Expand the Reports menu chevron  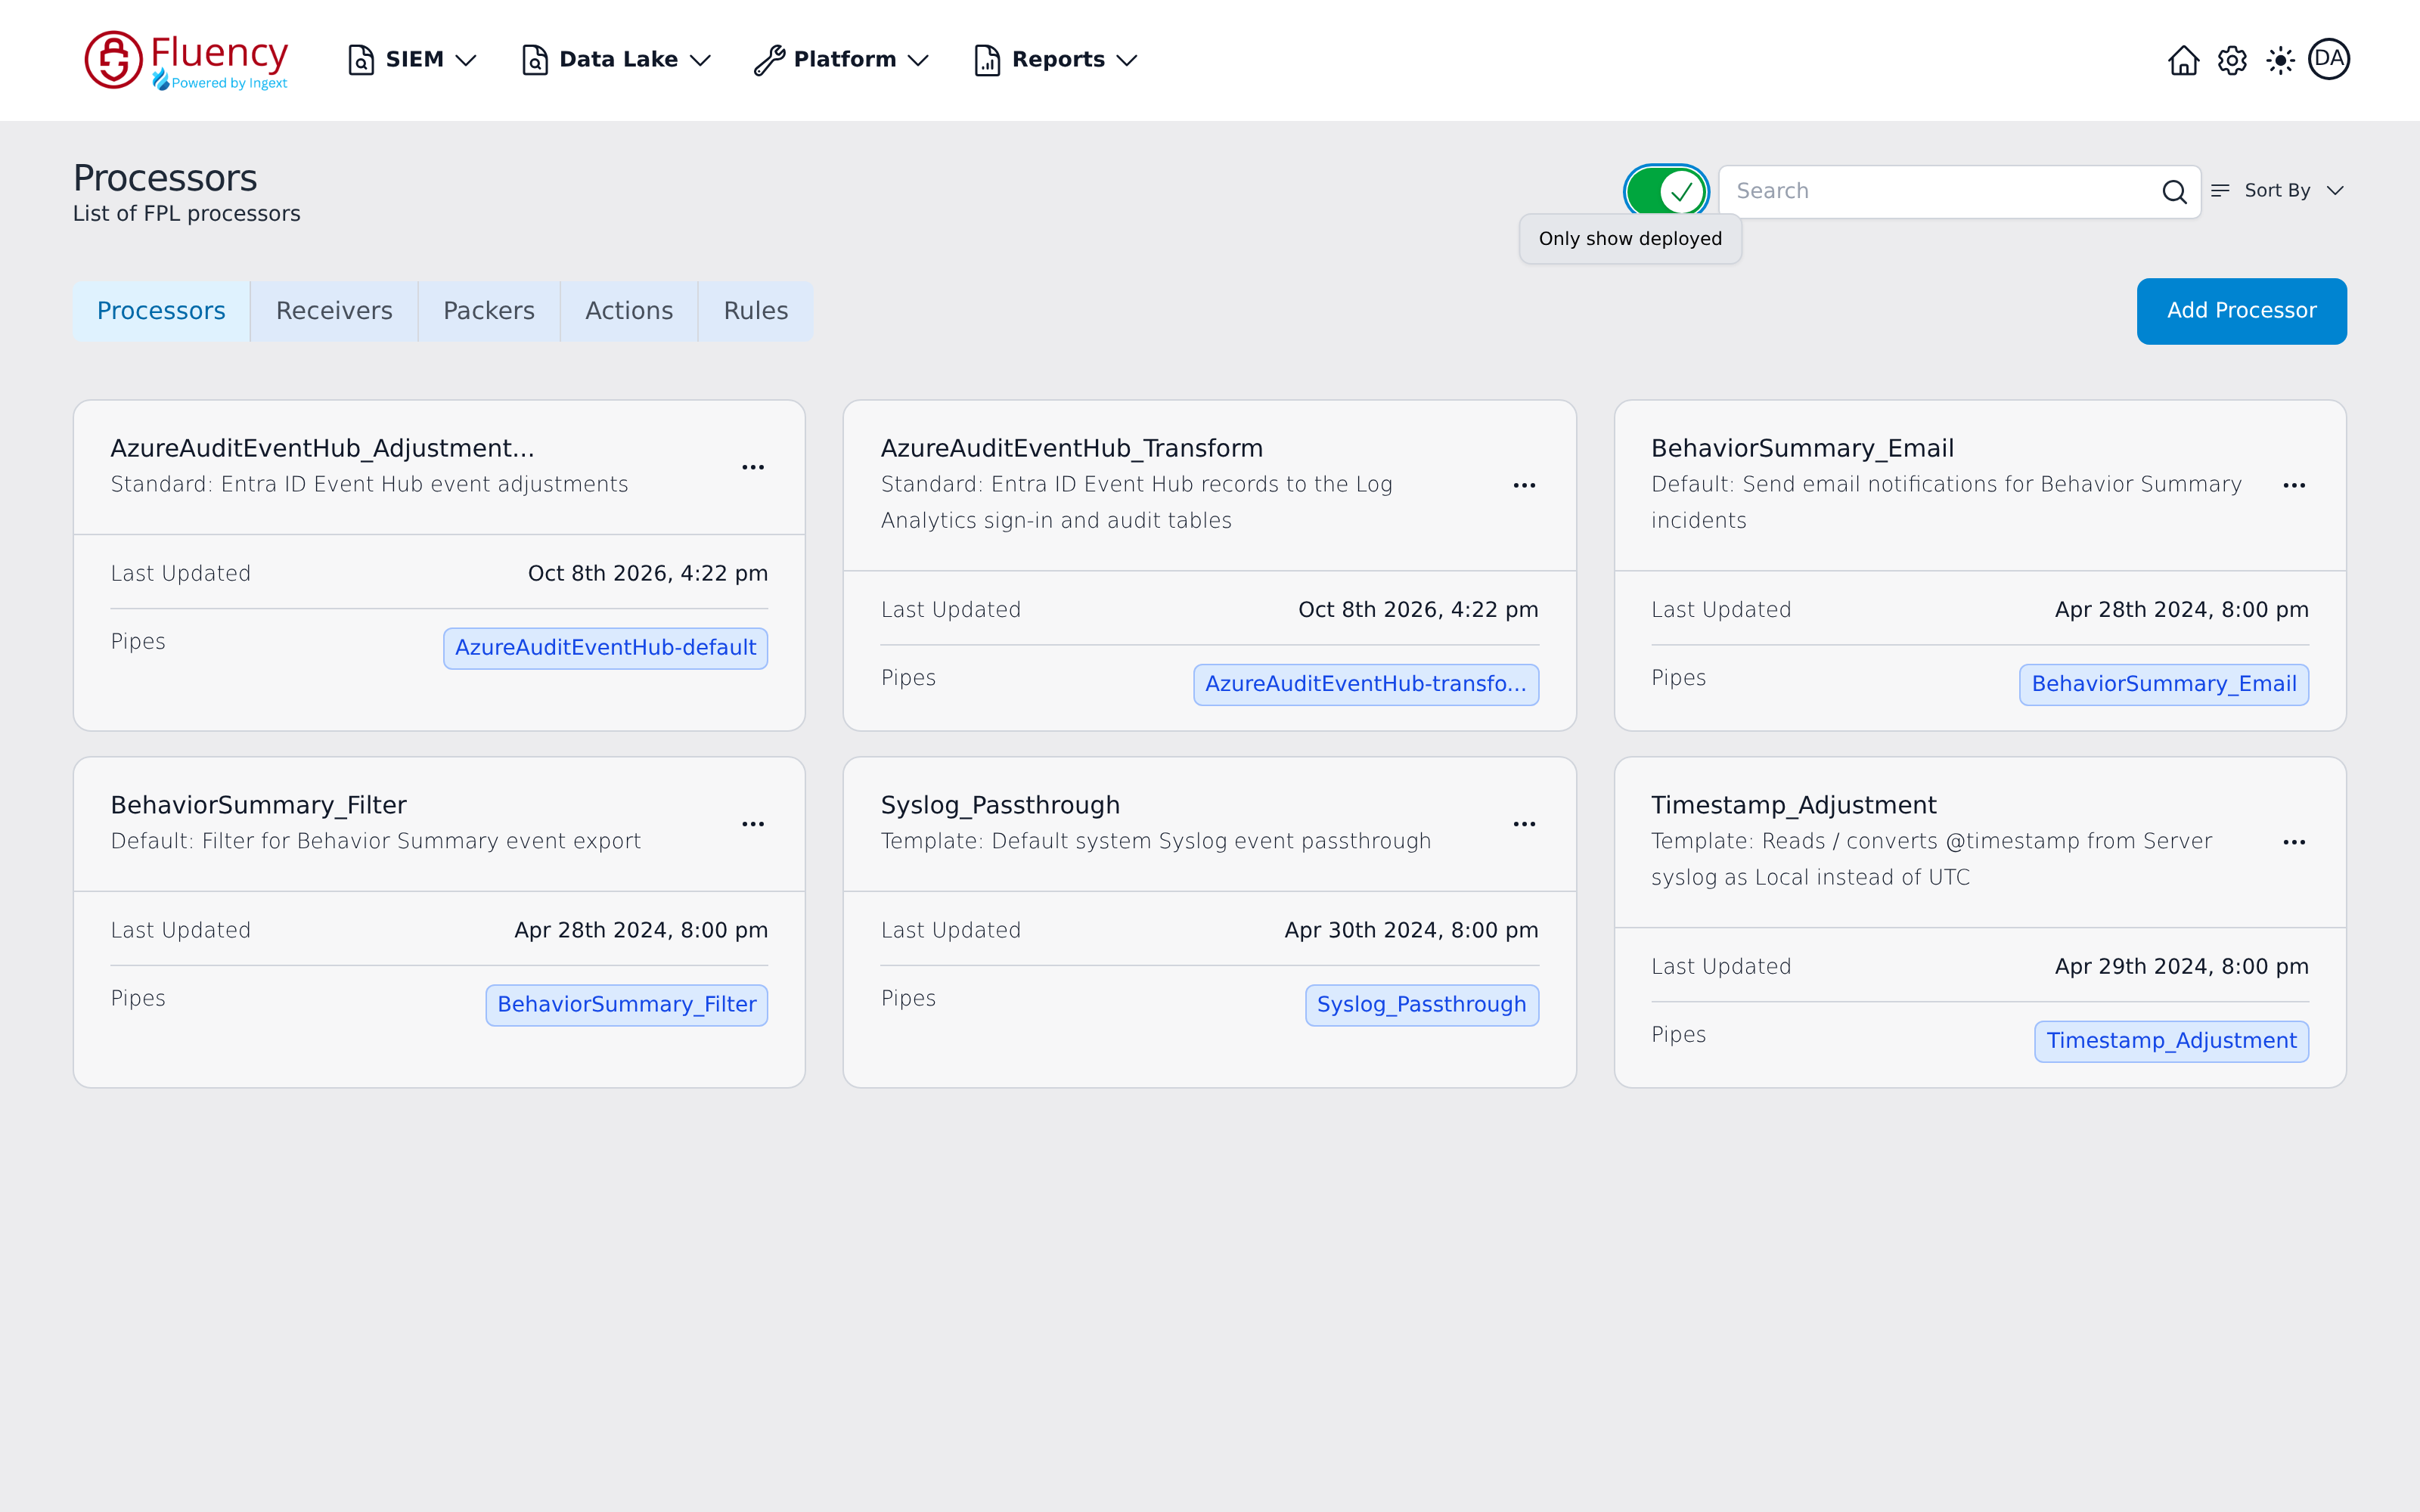[1127, 60]
